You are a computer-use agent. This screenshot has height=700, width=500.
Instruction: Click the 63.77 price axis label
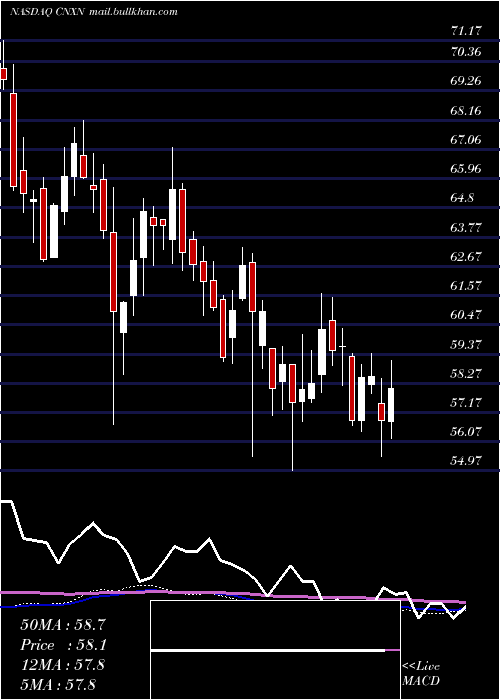coord(466,228)
